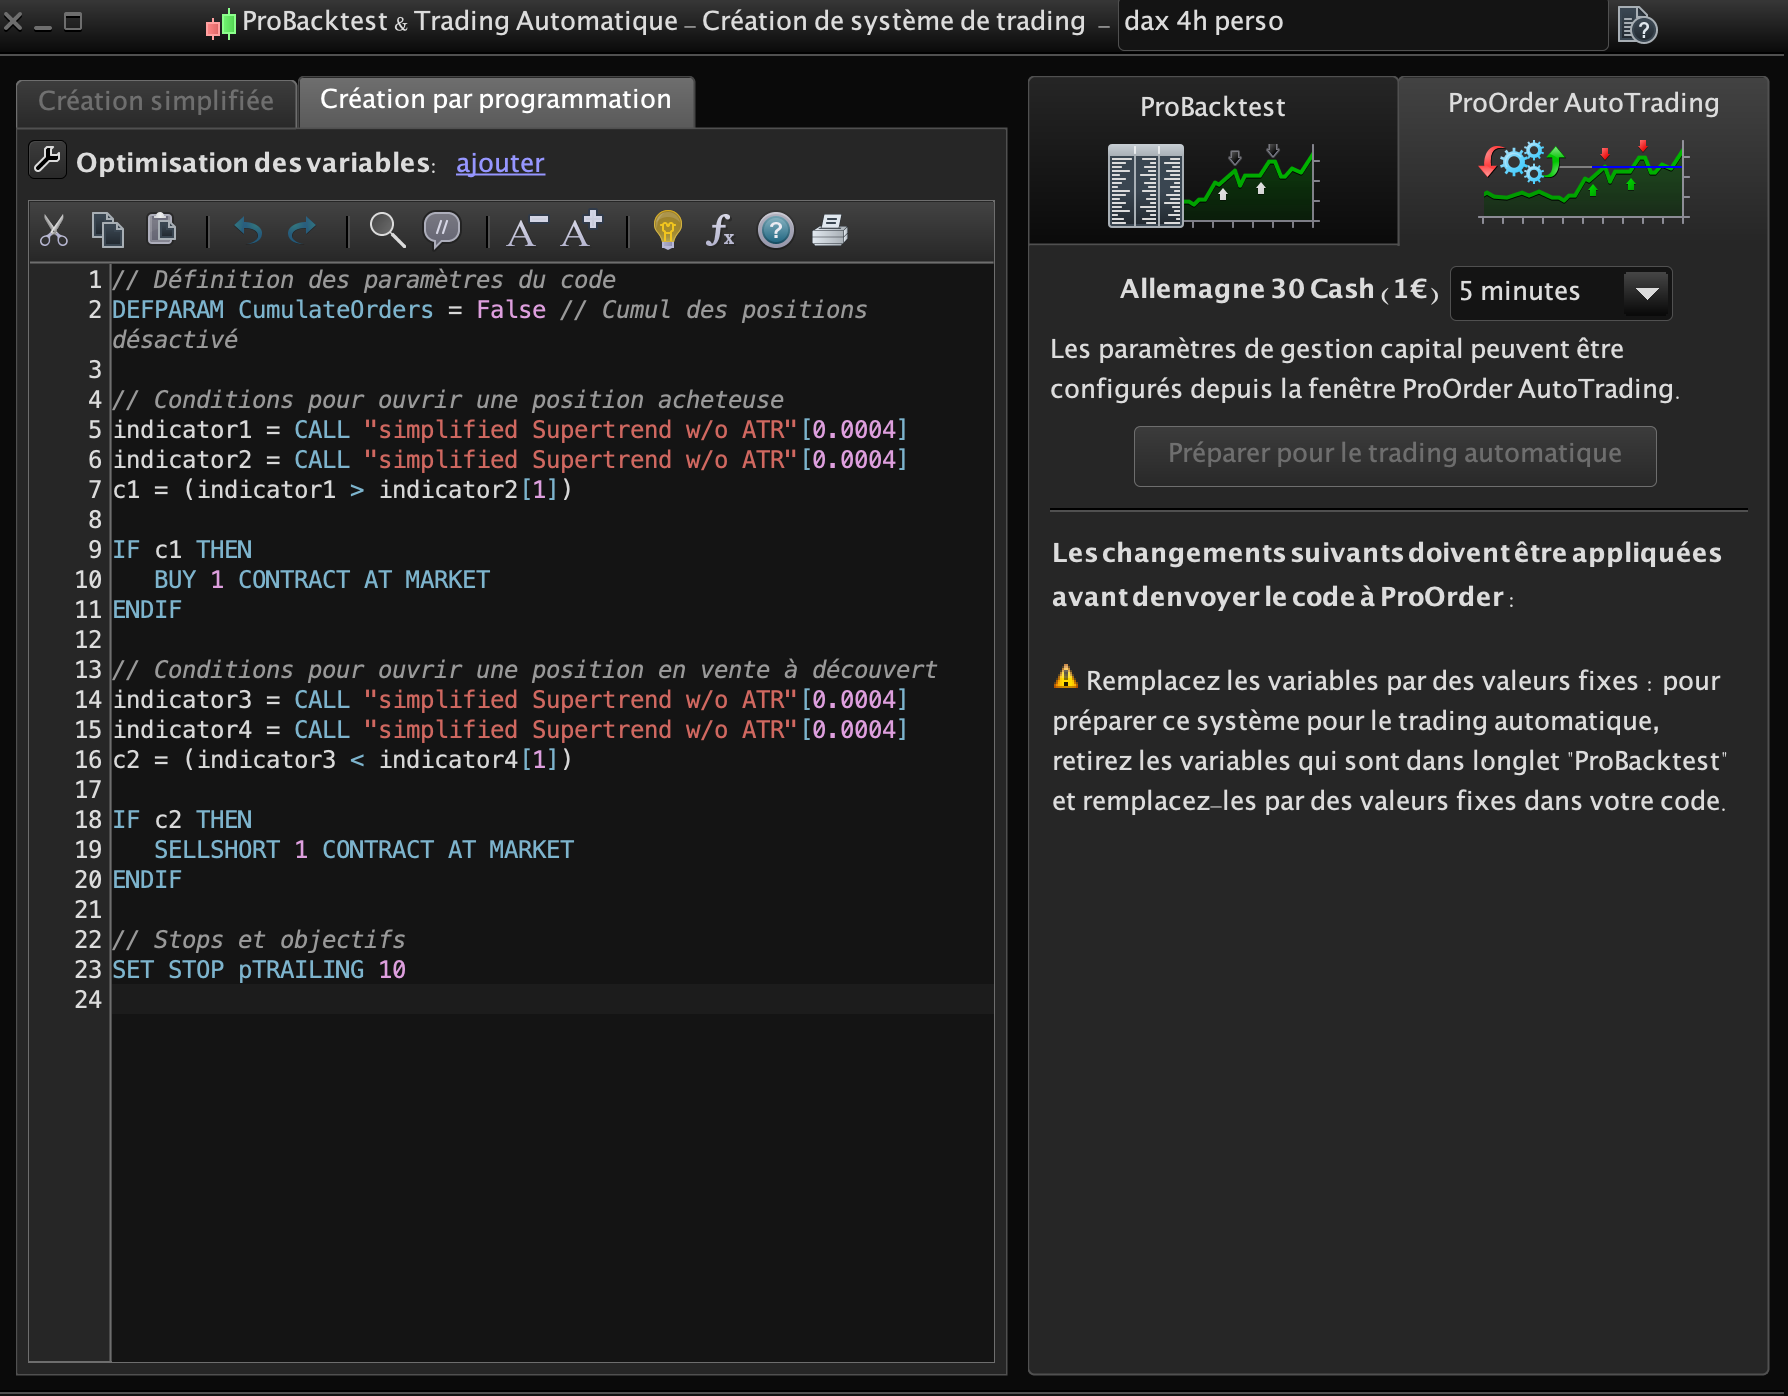Switch to Création simplifiée tab
This screenshot has width=1788, height=1396.
156,102
